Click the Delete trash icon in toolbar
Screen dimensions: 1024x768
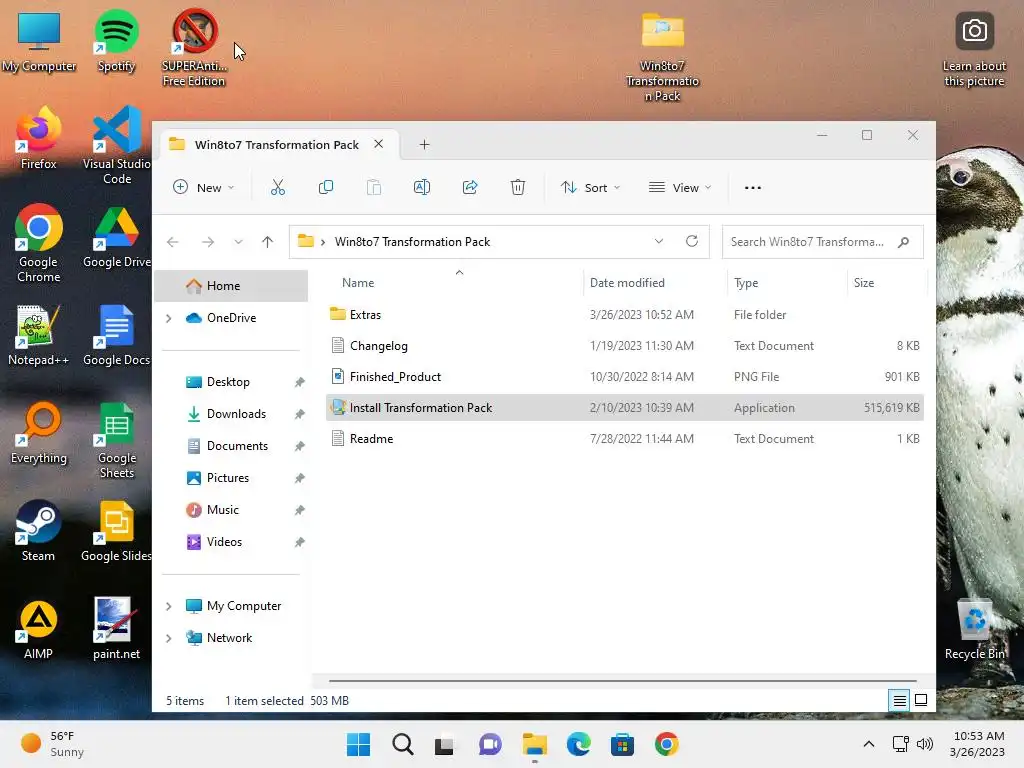click(517, 187)
